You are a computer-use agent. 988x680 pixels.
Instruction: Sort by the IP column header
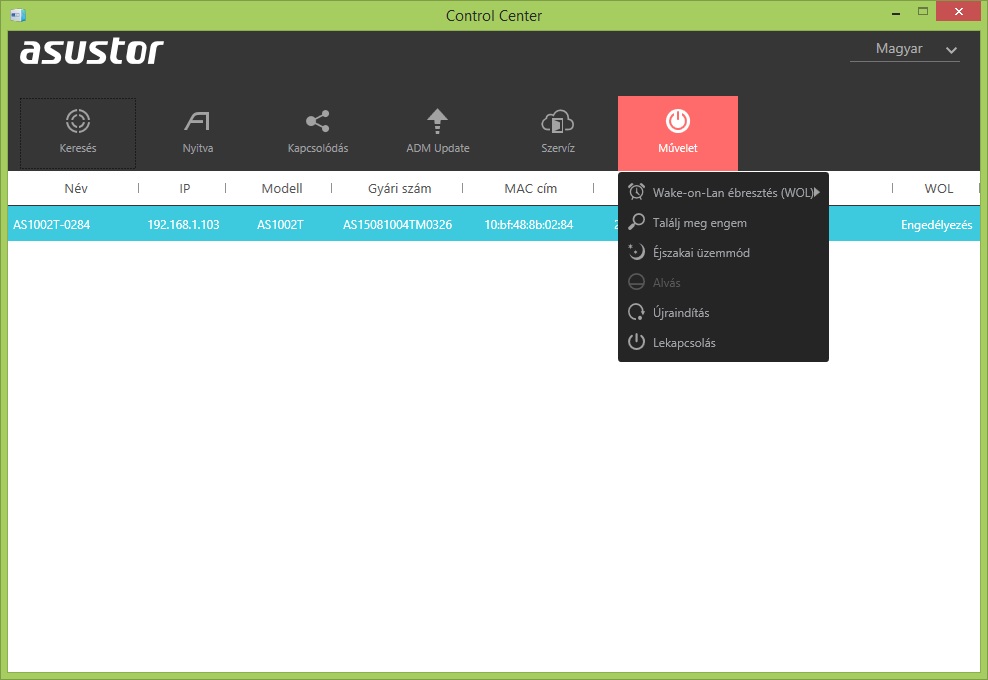[185, 188]
